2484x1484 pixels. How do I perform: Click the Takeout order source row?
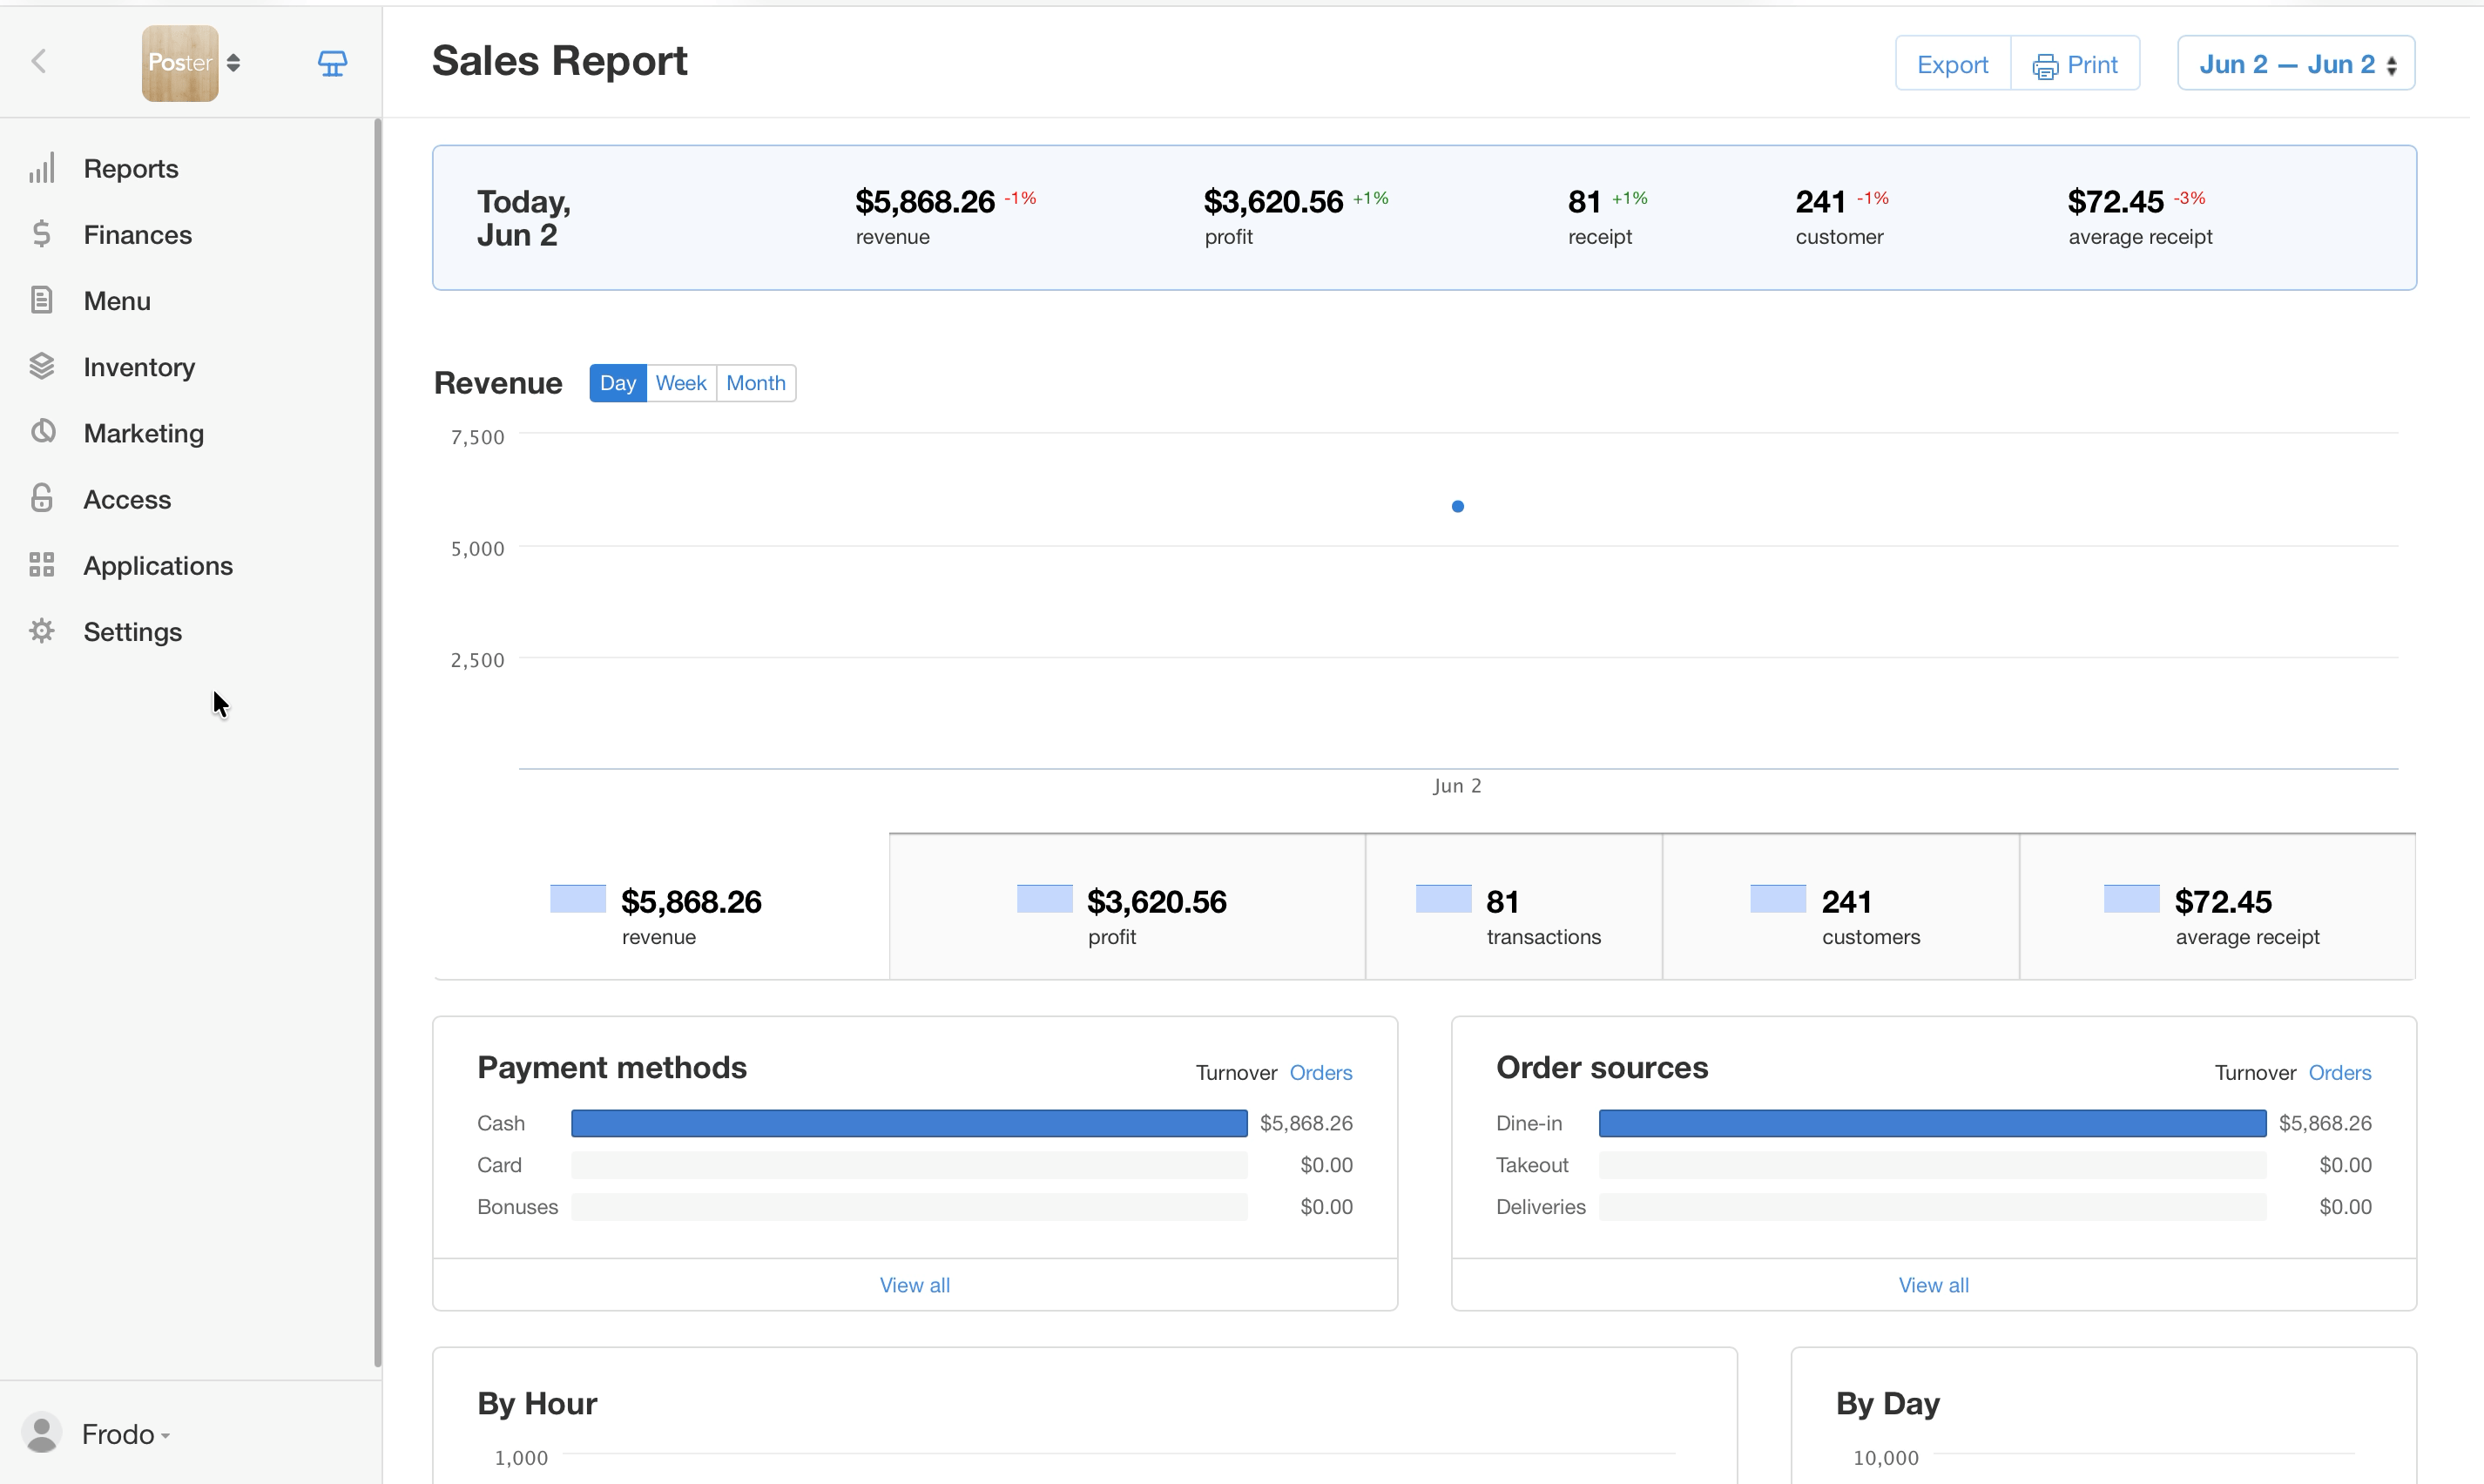tap(1934, 1165)
